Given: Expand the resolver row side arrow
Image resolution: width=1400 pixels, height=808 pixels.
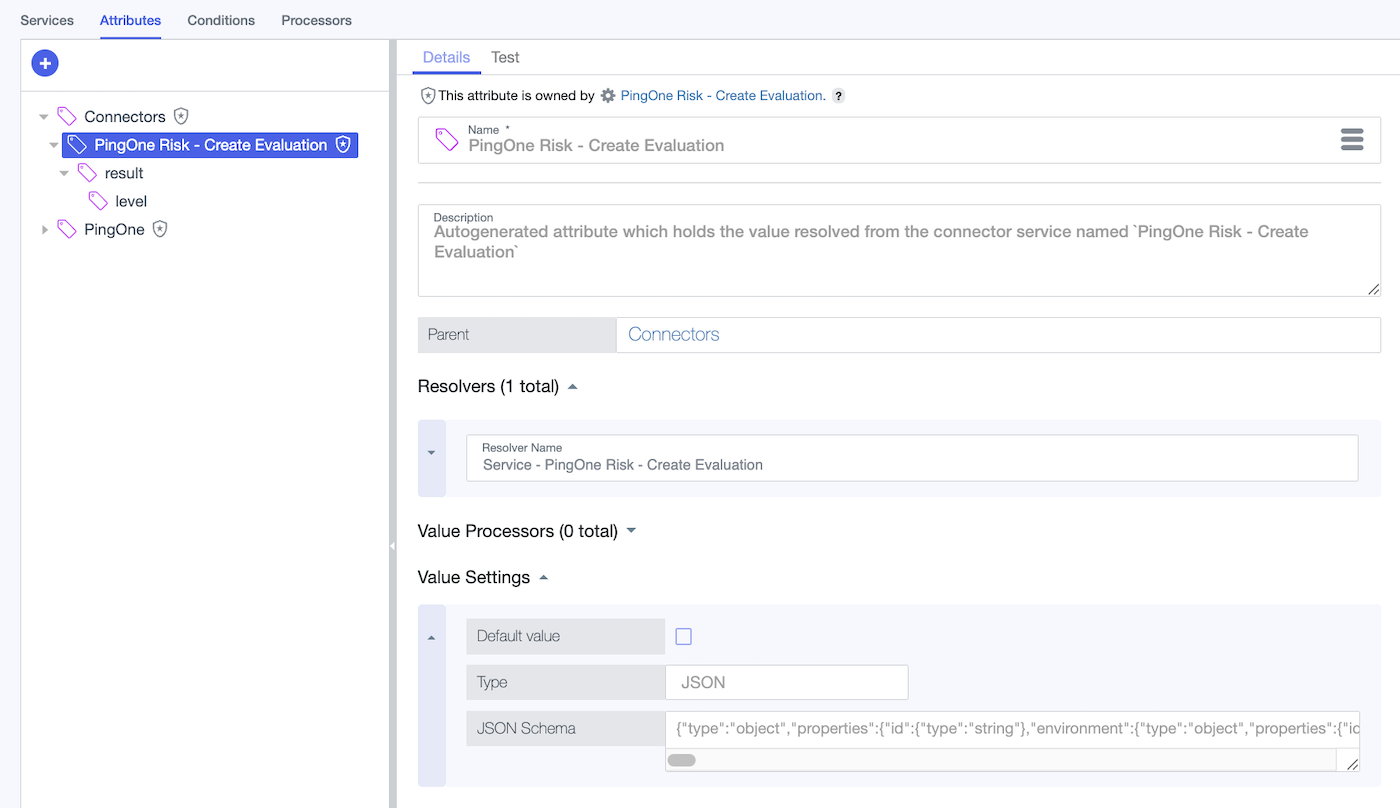Looking at the screenshot, I should point(432,453).
